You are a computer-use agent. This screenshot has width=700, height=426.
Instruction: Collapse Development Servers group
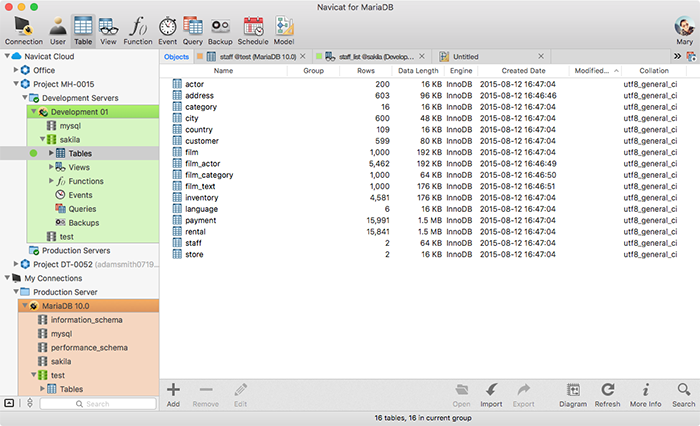tap(25, 97)
